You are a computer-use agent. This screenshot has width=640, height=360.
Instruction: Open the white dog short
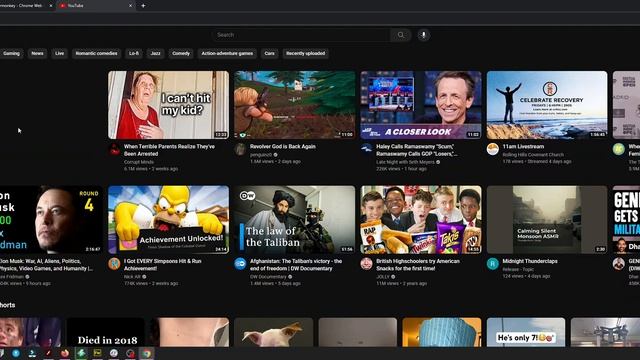click(273, 332)
